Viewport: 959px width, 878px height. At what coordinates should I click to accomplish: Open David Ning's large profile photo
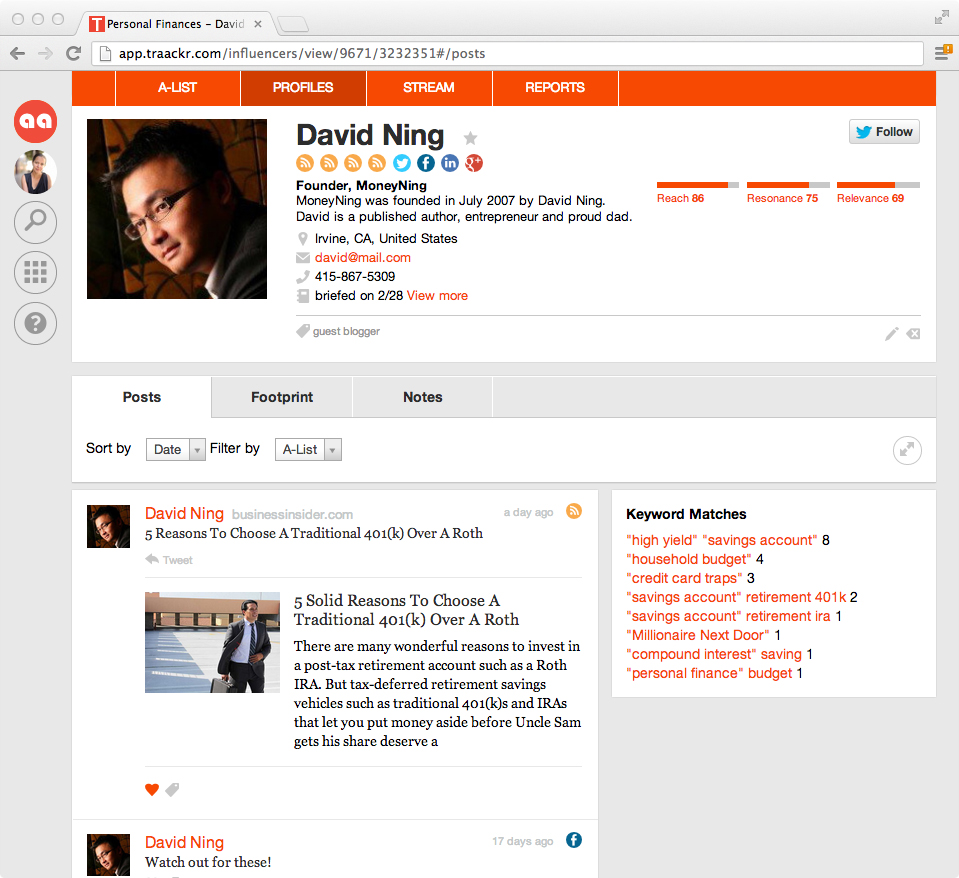[x=177, y=209]
